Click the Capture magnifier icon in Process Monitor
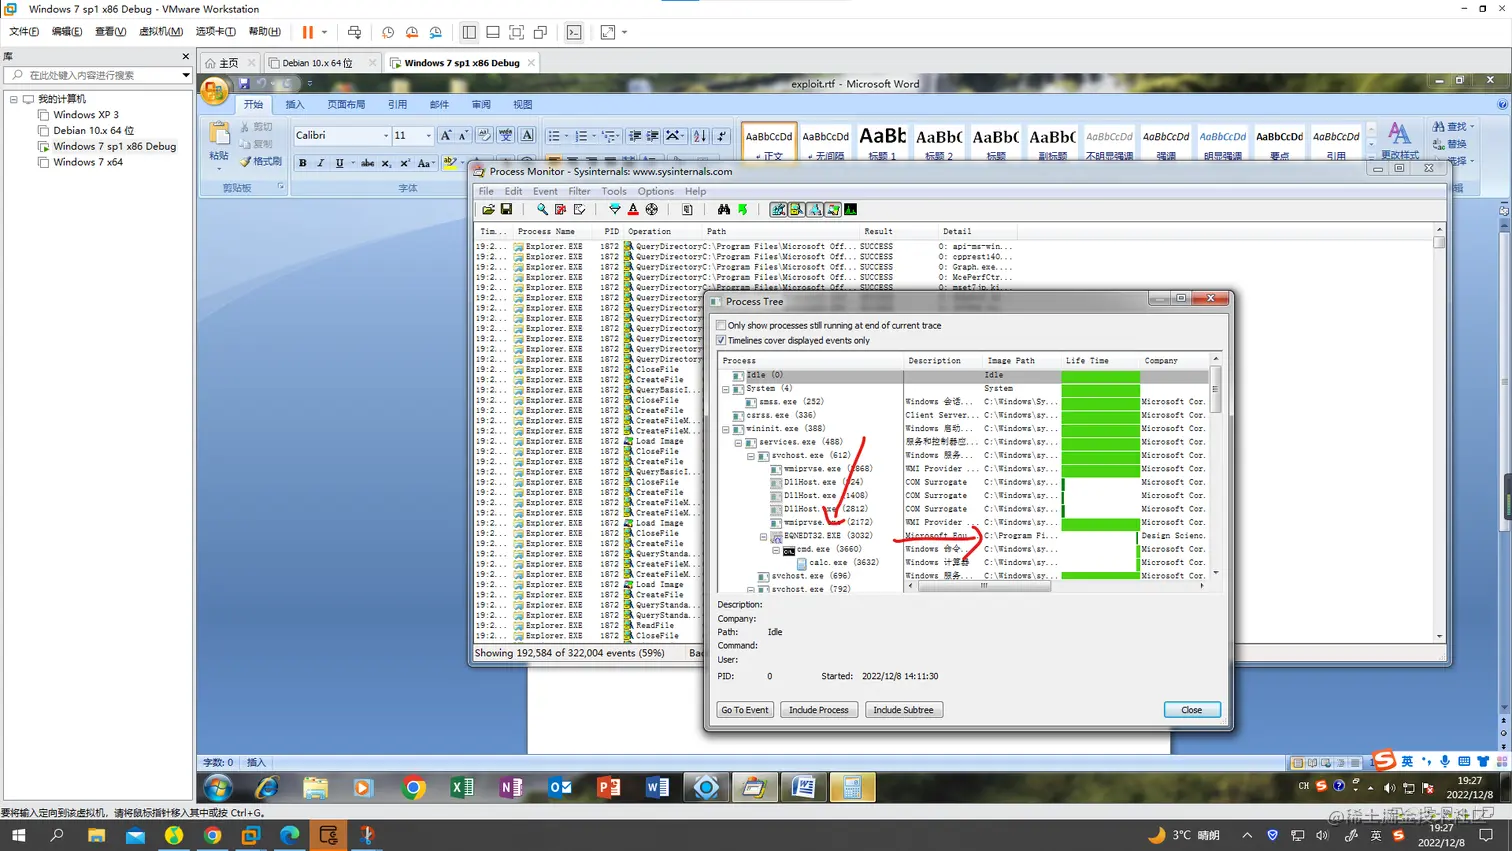 pyautogui.click(x=542, y=210)
